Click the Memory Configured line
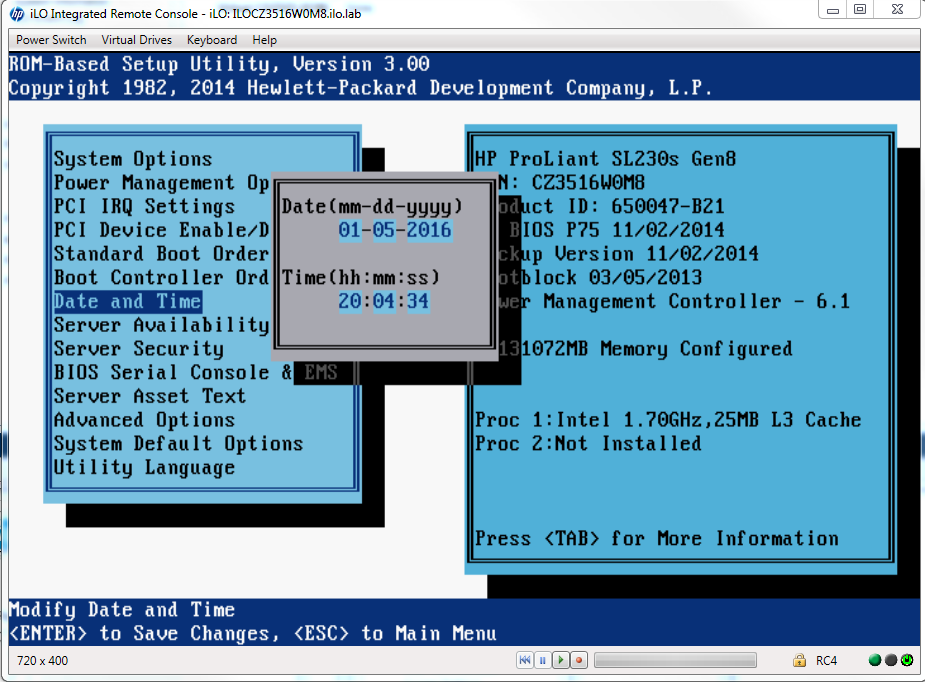Screen dimensions: 925x682 coord(645,349)
